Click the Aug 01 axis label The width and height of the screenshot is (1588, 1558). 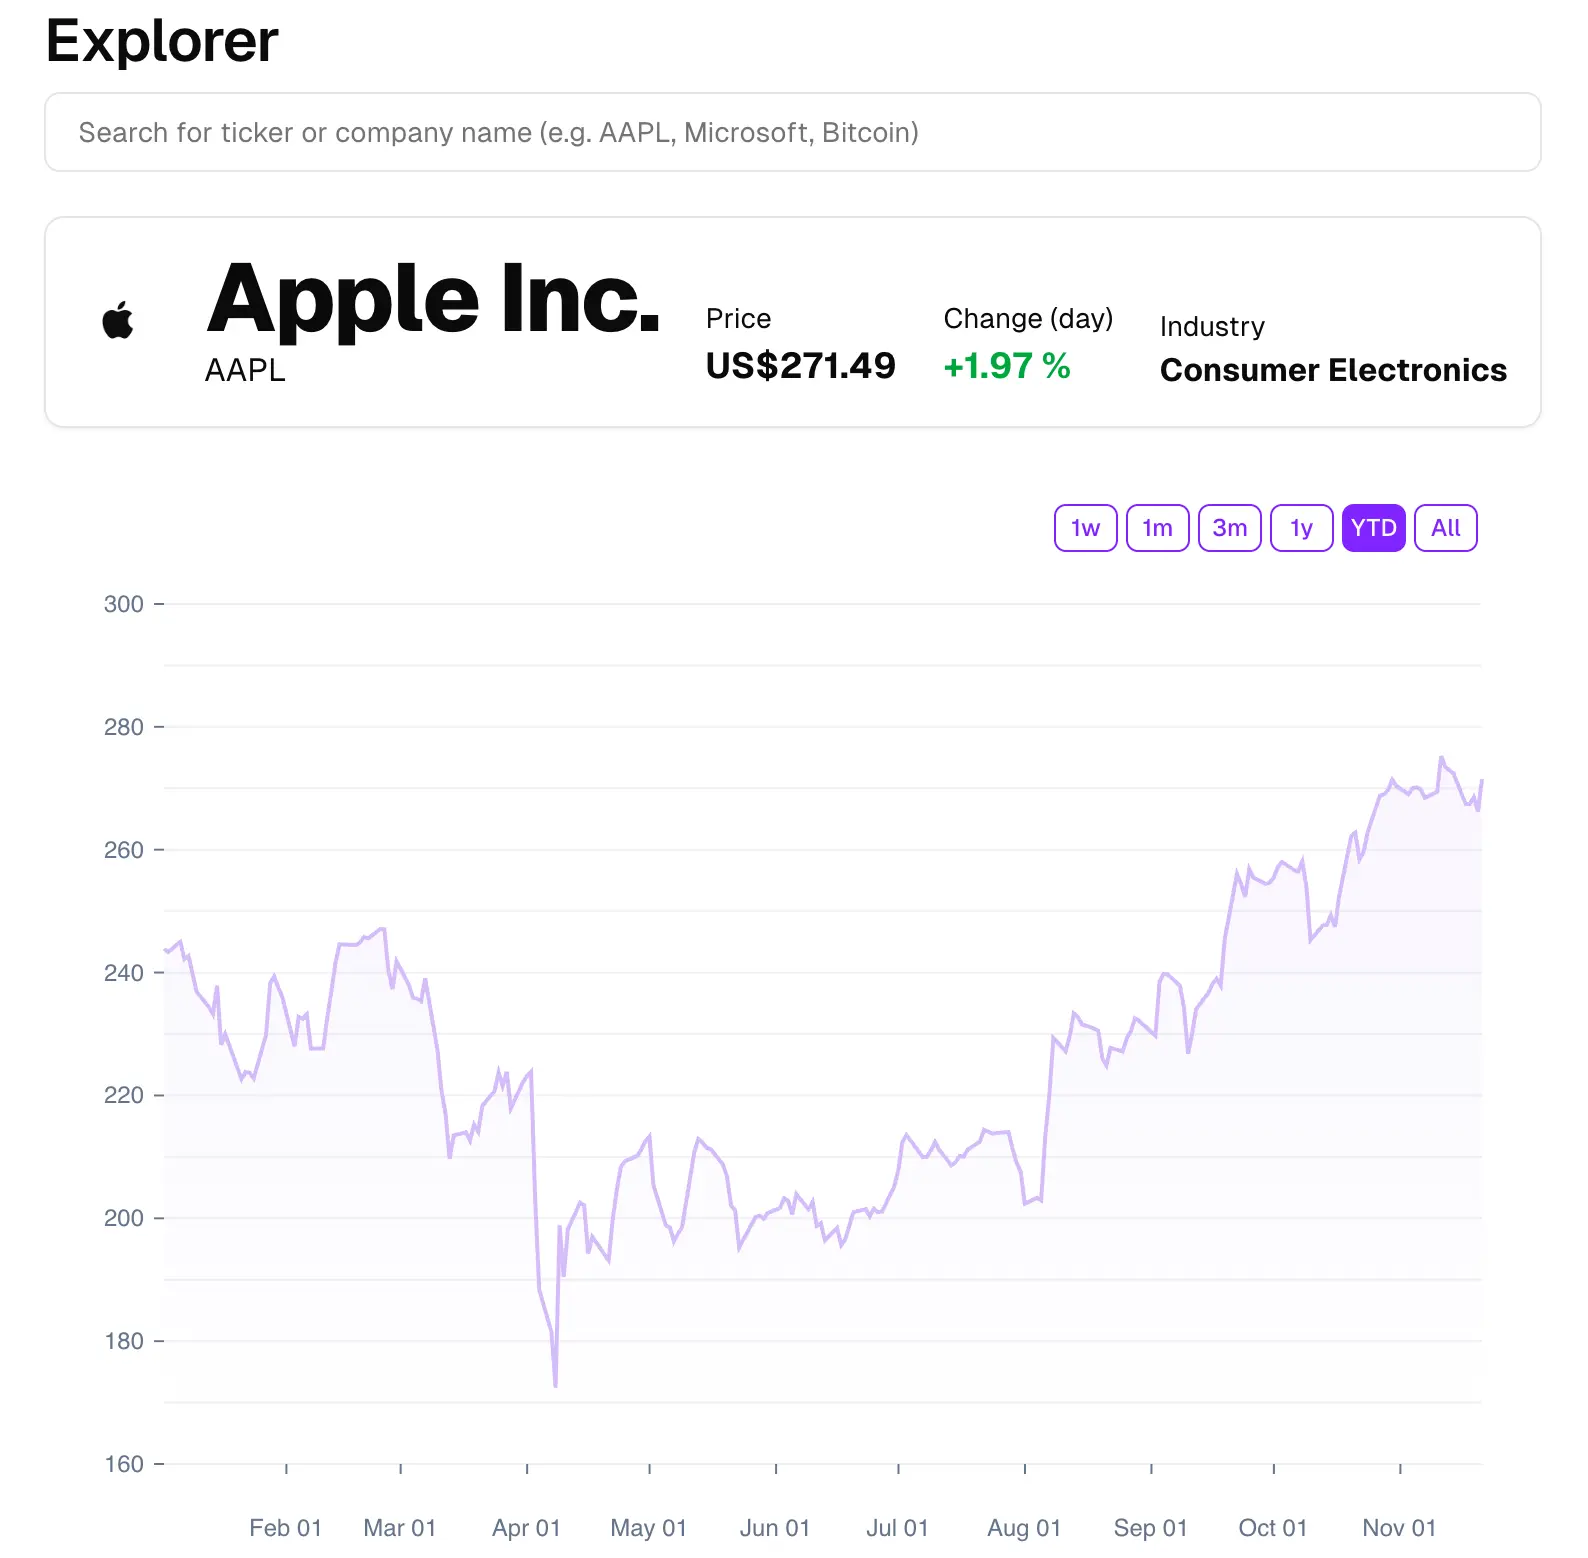(1023, 1528)
